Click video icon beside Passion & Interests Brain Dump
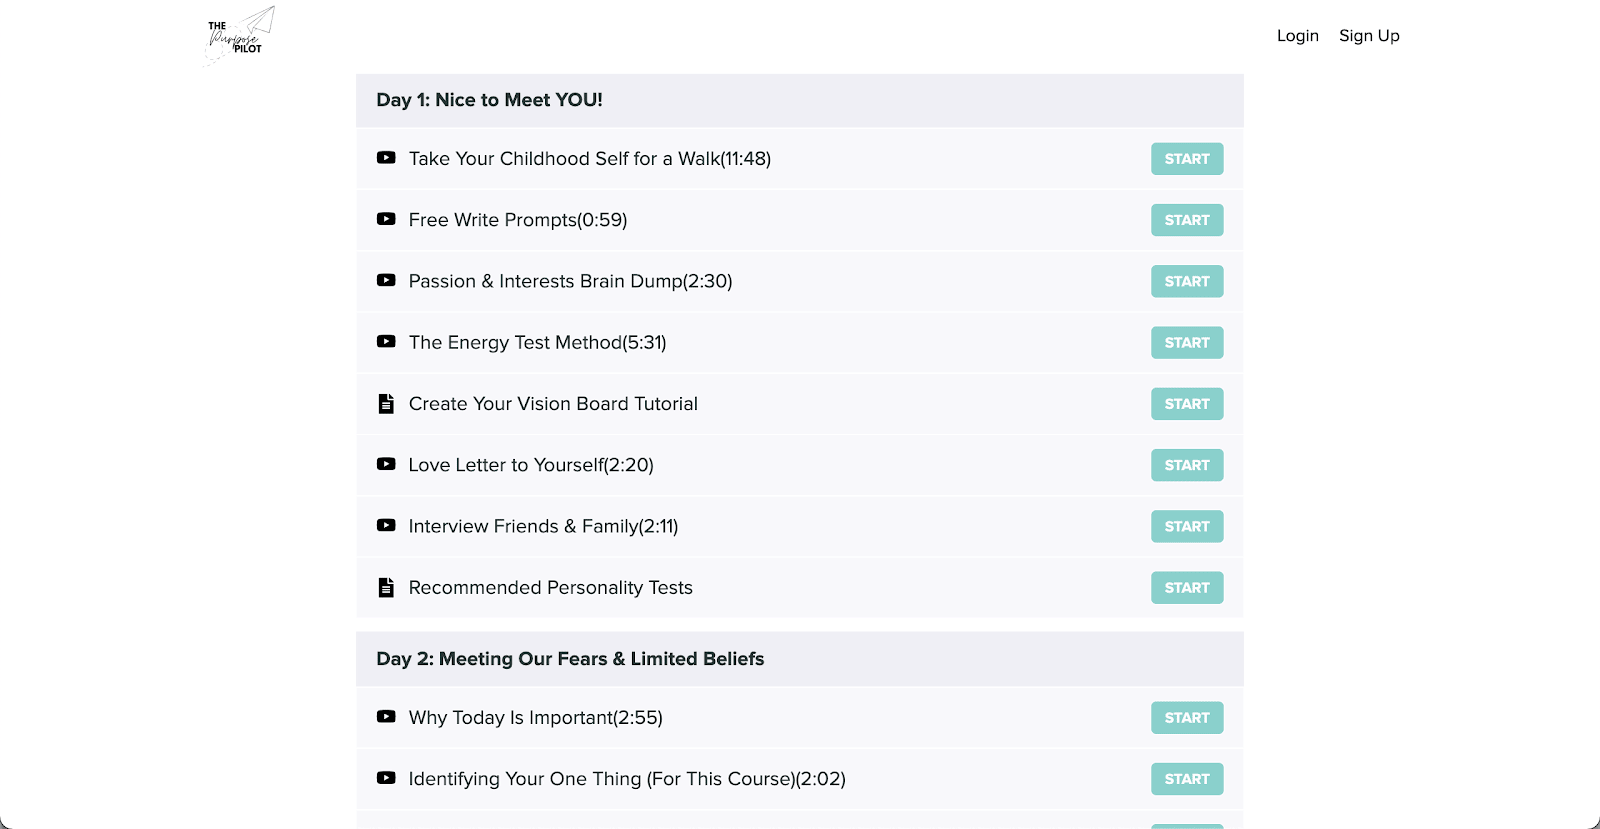 point(386,280)
